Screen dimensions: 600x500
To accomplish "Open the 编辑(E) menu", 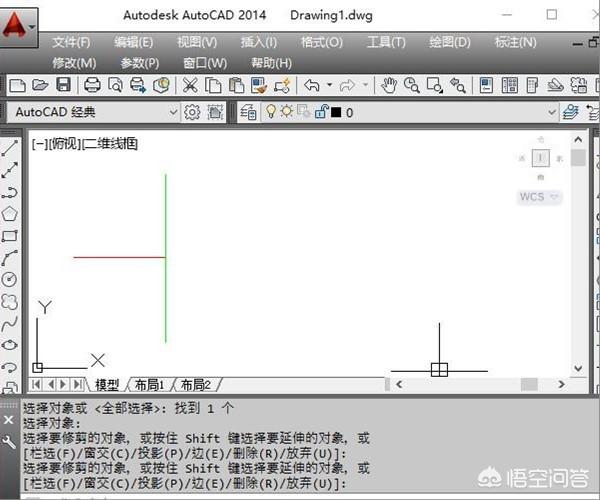I will [134, 42].
